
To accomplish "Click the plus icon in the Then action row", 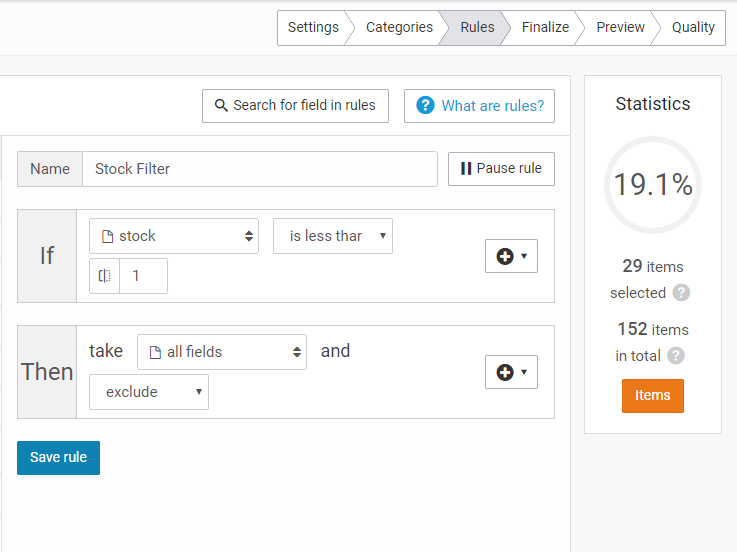I will (x=505, y=372).
